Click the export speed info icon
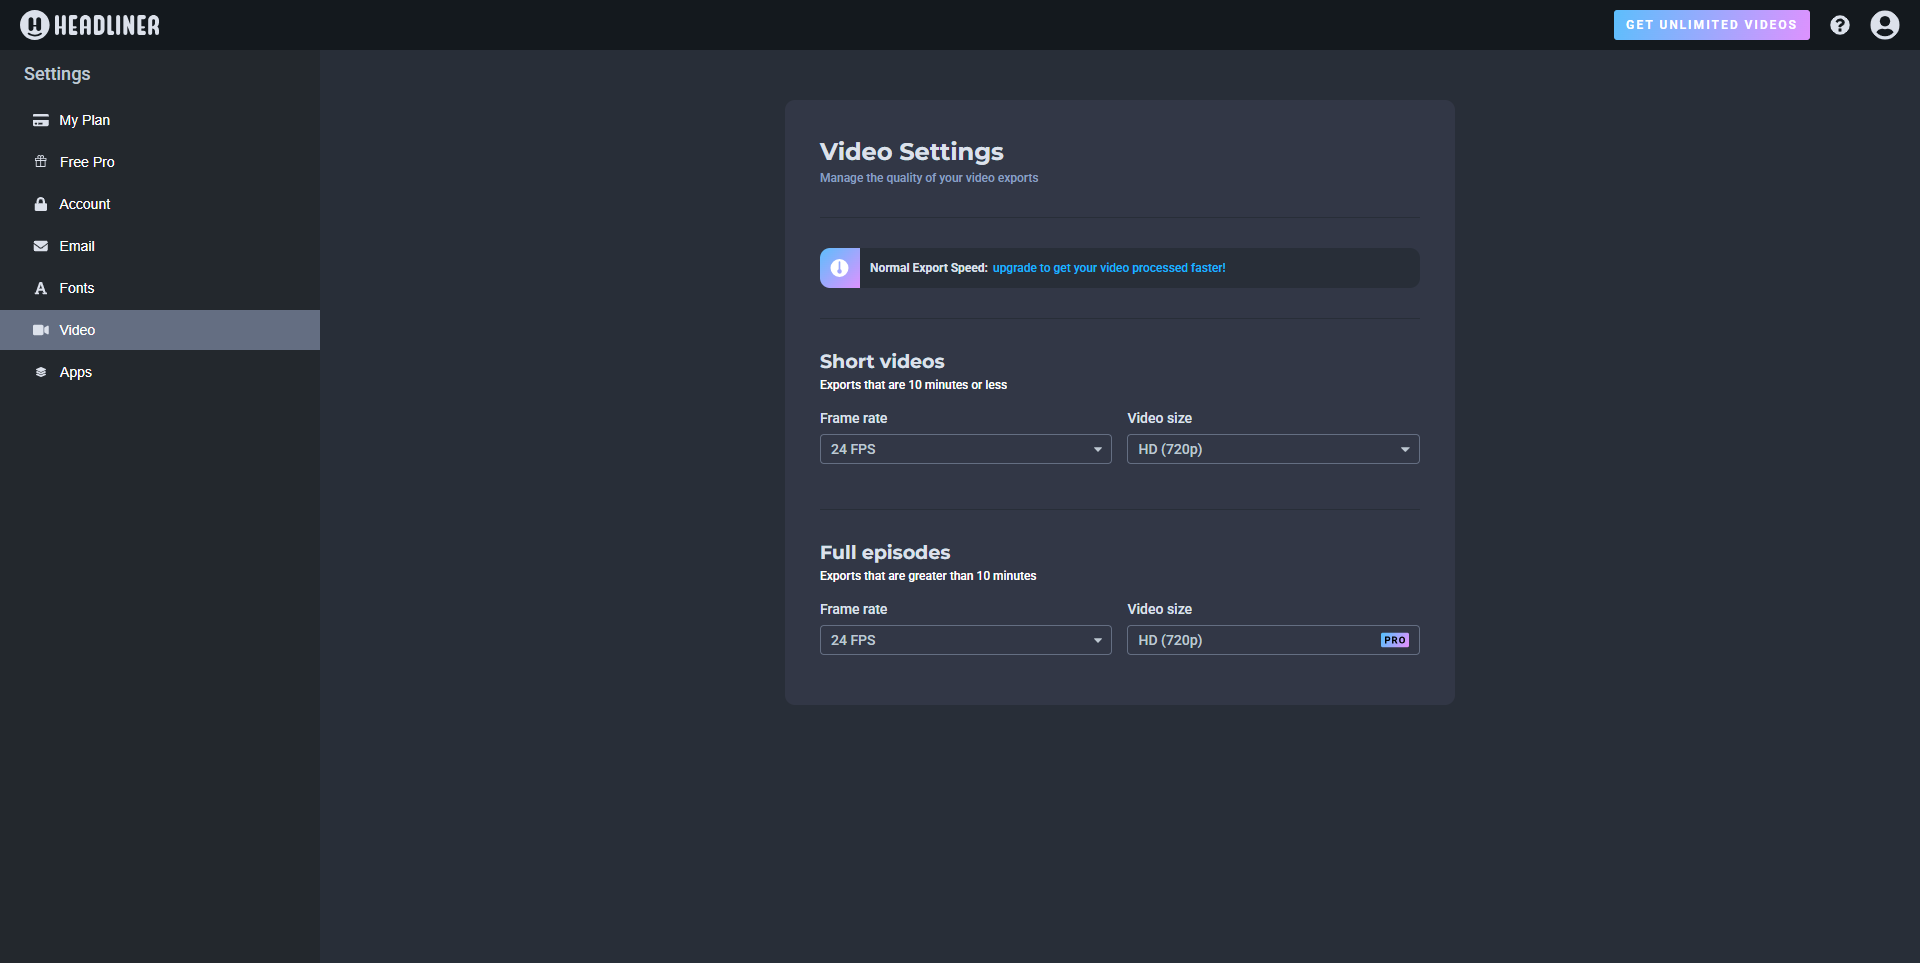1920x963 pixels. [840, 268]
